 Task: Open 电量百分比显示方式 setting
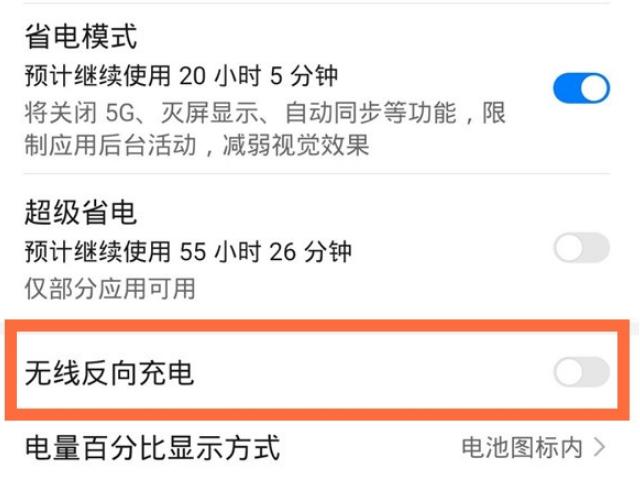[152, 446]
